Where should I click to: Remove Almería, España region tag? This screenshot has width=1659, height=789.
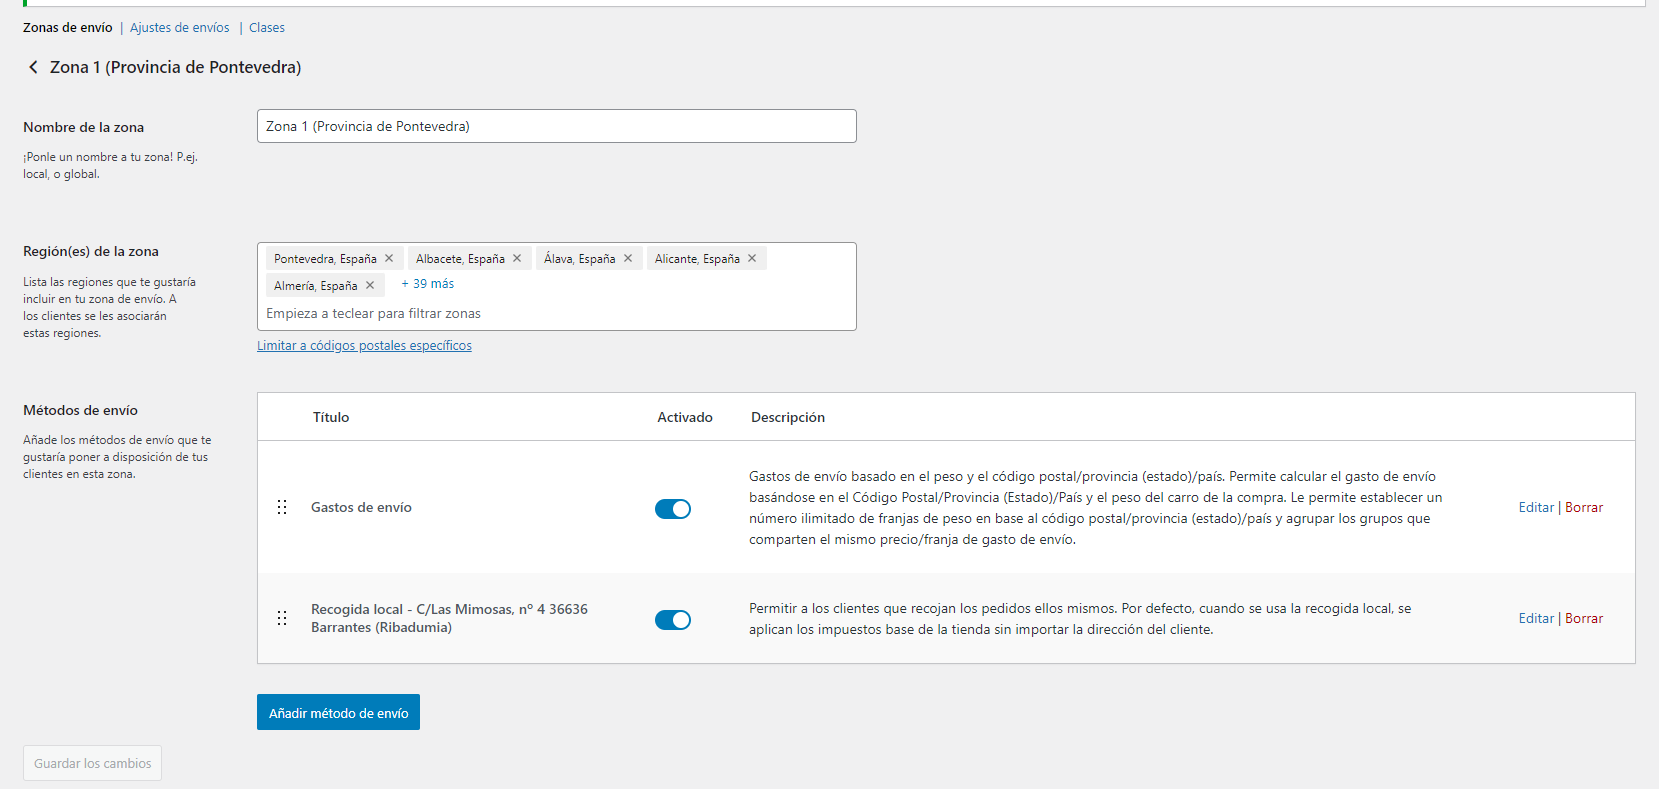point(370,285)
